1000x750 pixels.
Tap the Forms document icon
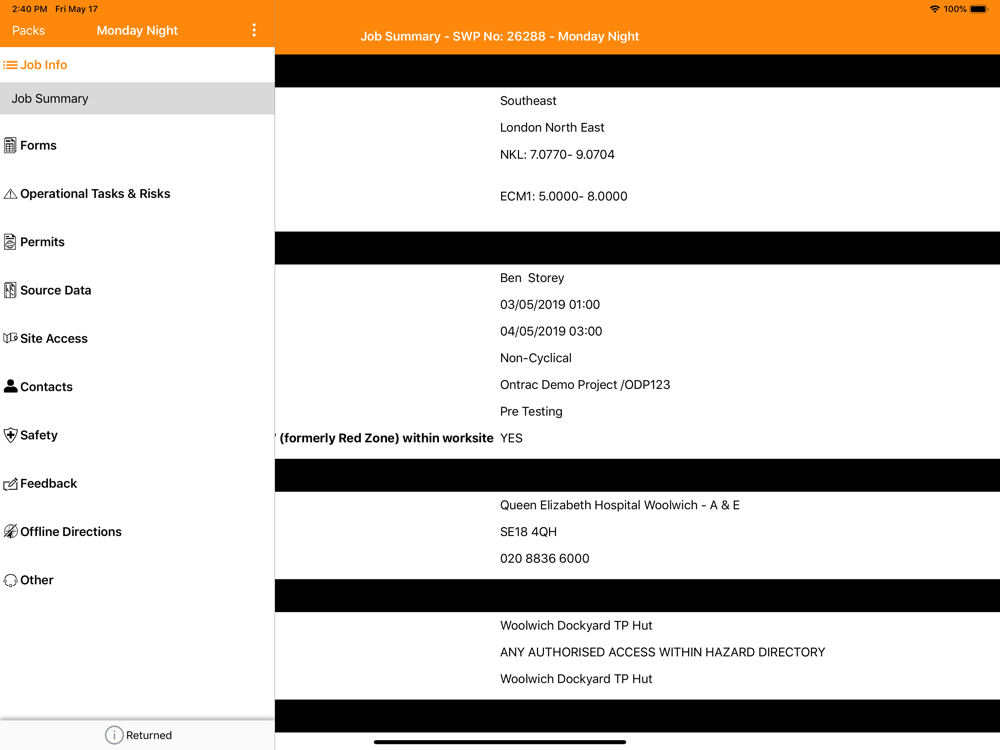click(10, 145)
